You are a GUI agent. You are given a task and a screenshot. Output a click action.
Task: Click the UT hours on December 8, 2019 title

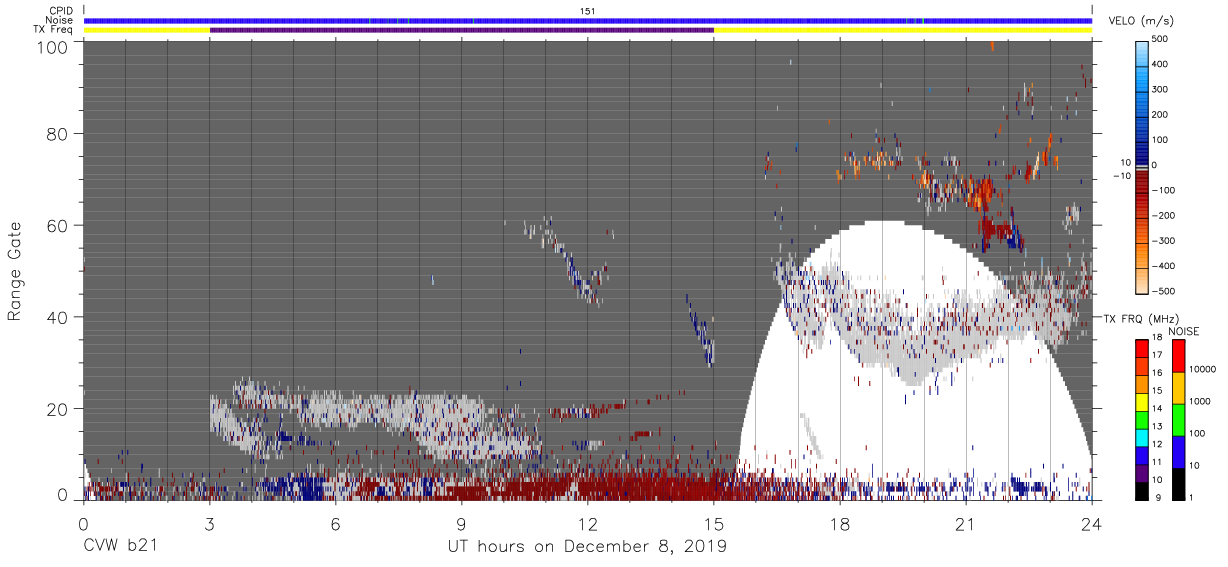coord(587,547)
